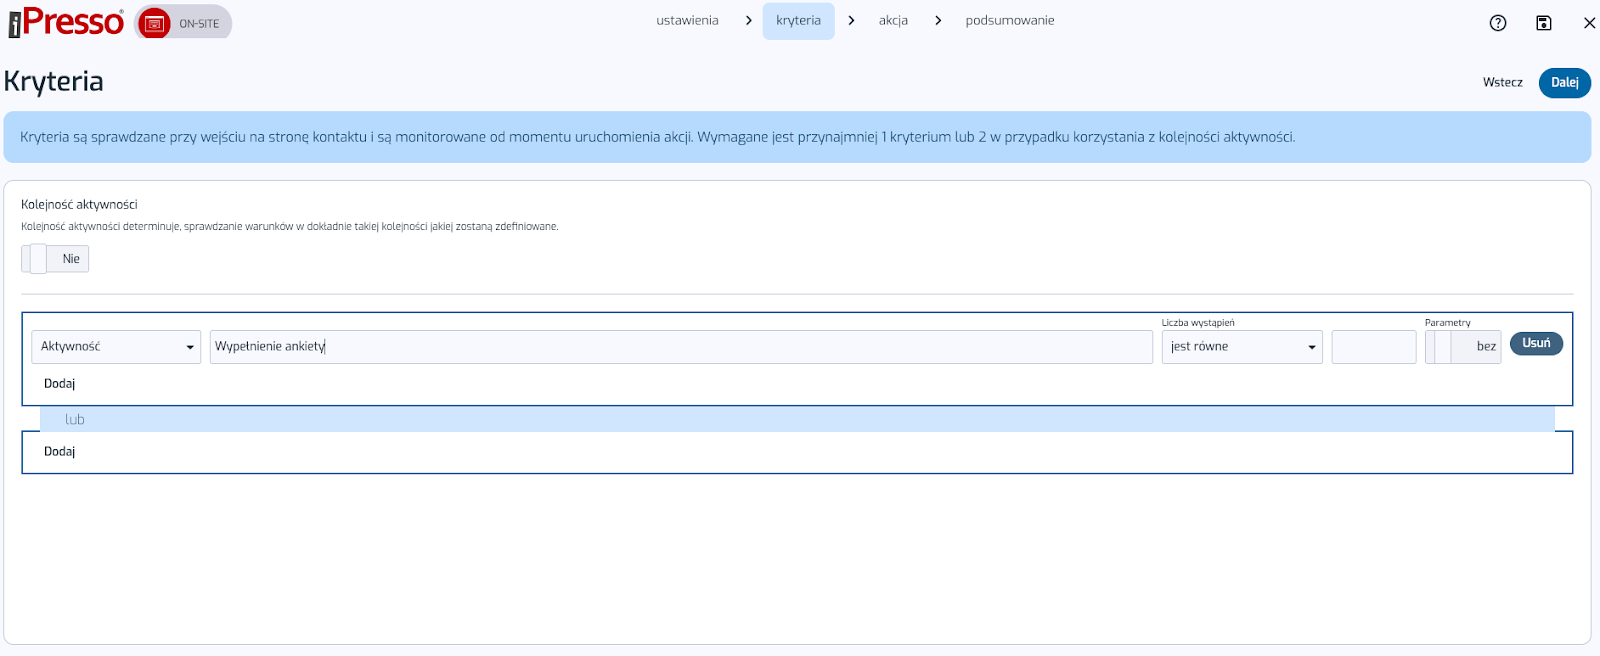Remove the criterion with Usuń button
This screenshot has width=1600, height=656.
(x=1535, y=344)
